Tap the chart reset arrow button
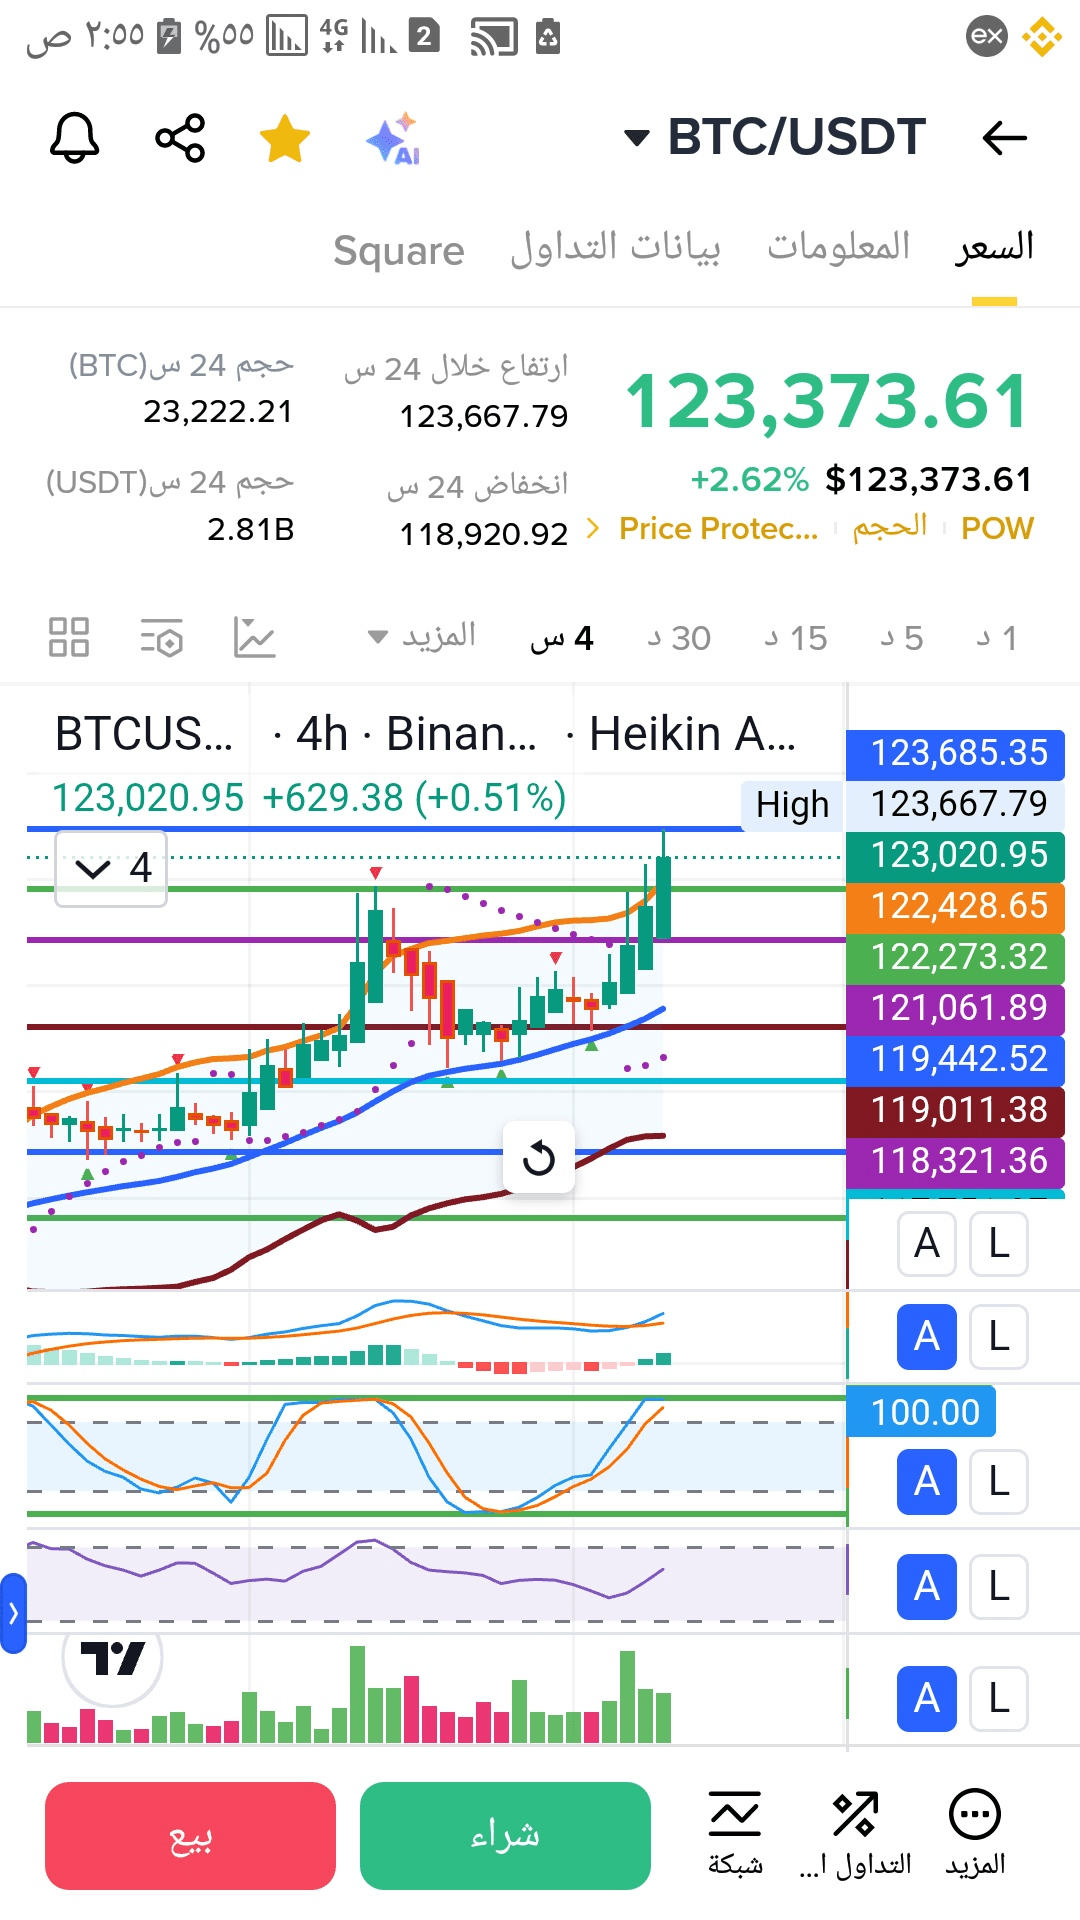The width and height of the screenshot is (1080, 1920). (x=539, y=1158)
